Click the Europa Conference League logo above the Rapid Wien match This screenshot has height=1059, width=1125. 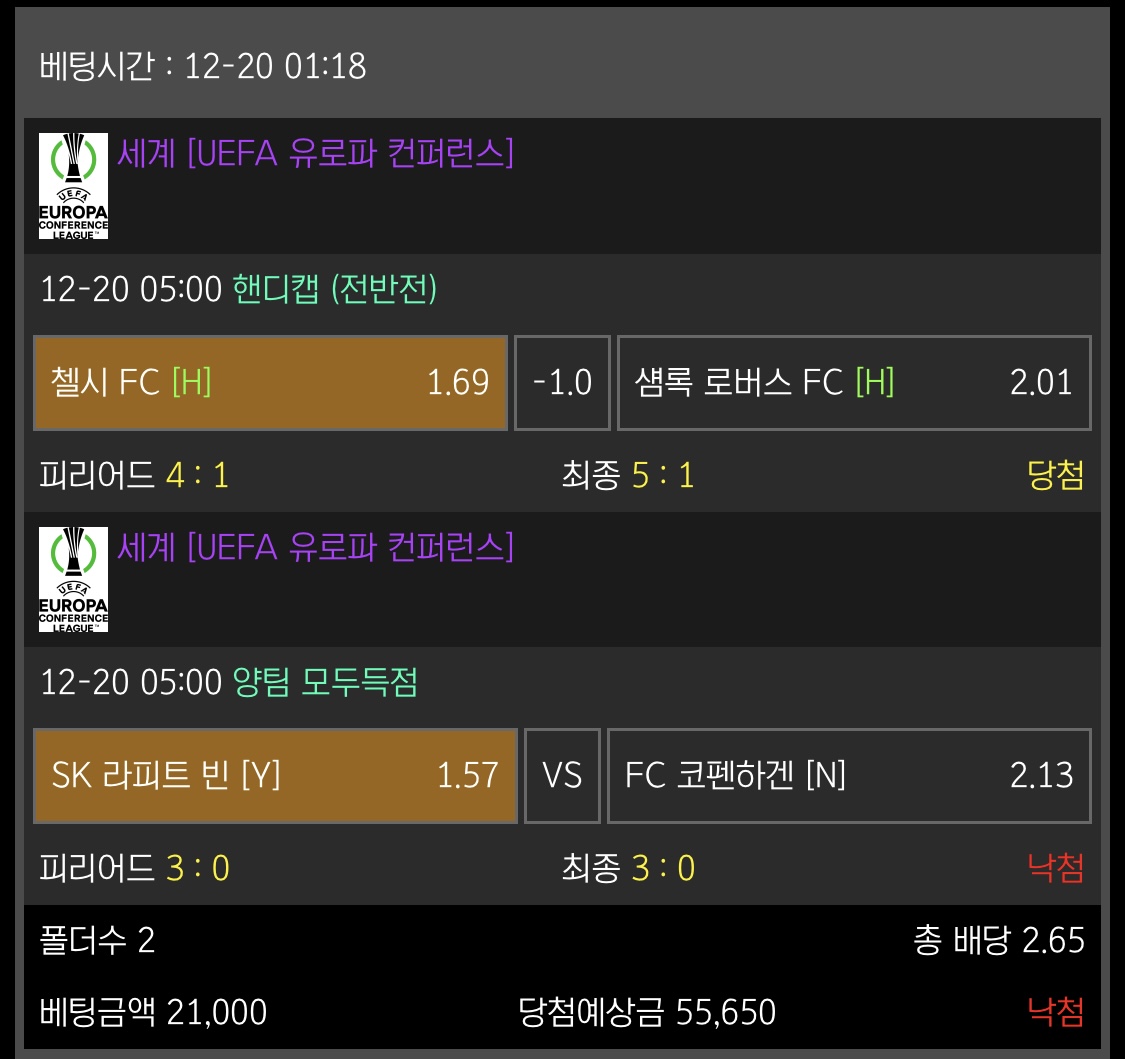(73, 579)
